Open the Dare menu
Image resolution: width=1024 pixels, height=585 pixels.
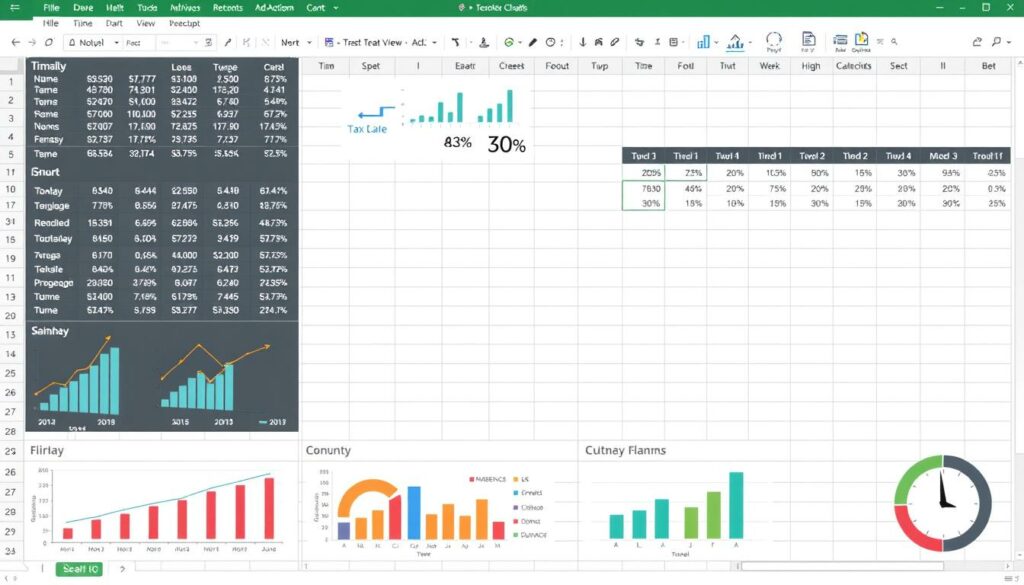[83, 8]
